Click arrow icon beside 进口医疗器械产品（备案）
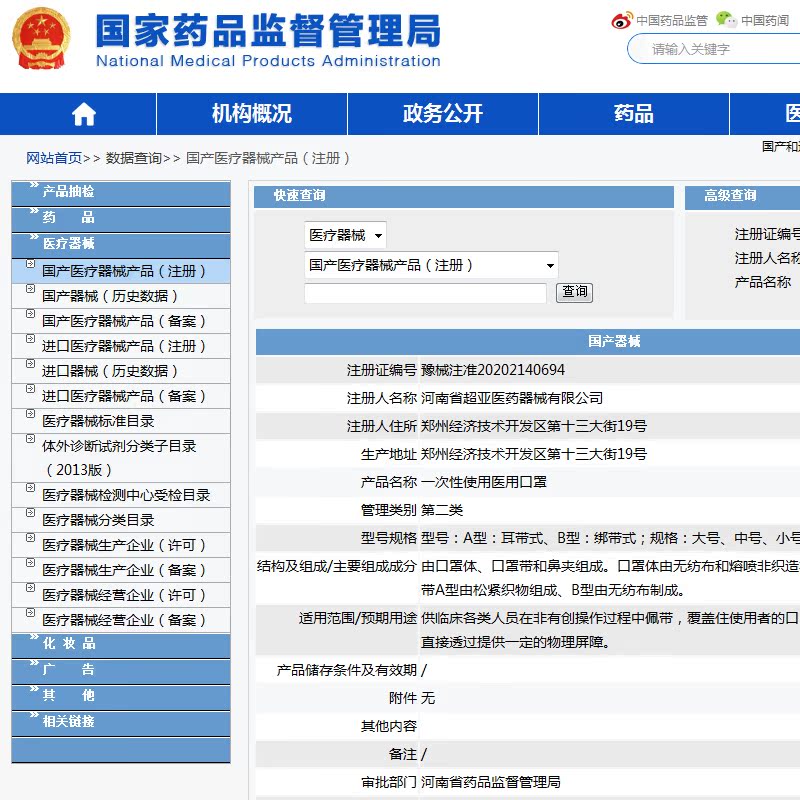Image resolution: width=800 pixels, height=800 pixels. (x=31, y=389)
